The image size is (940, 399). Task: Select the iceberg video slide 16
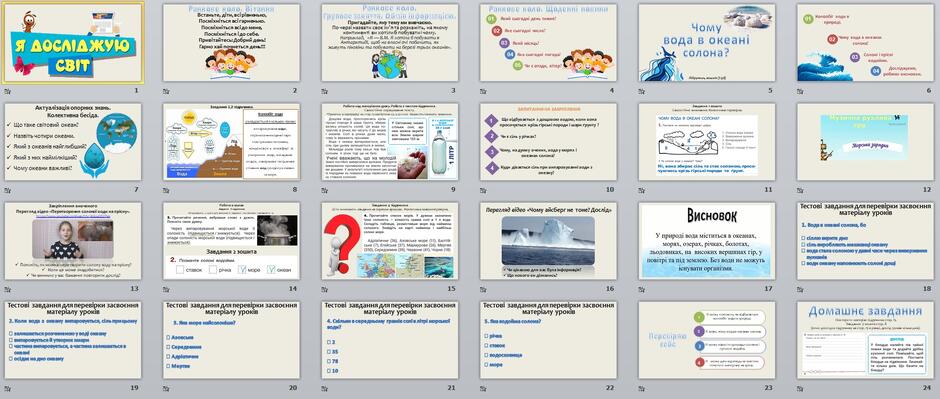point(549,240)
